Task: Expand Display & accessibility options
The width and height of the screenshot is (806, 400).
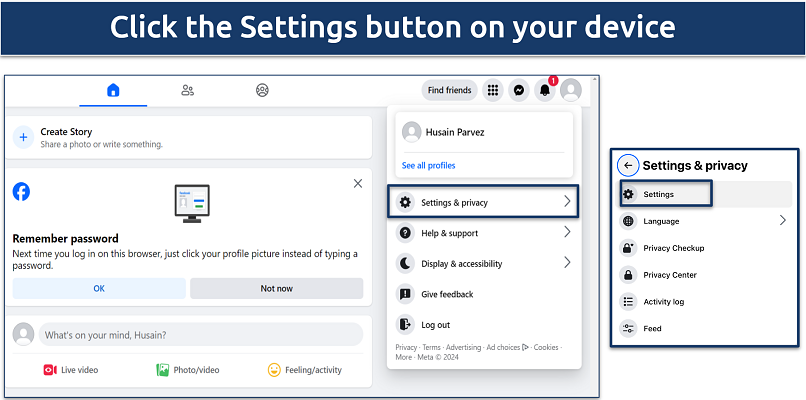Action: click(x=484, y=264)
